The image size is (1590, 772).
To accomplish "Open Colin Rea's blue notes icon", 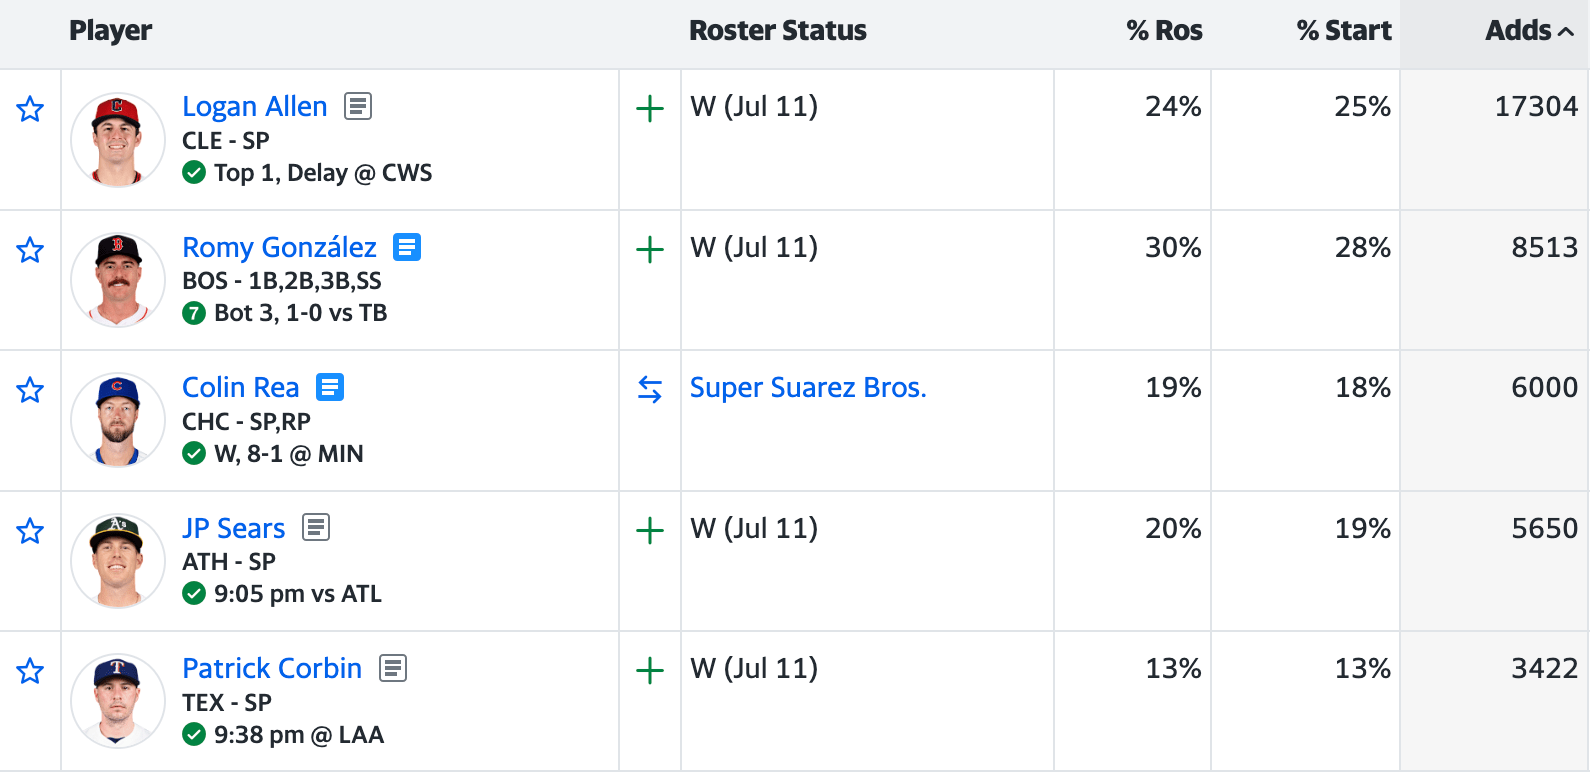I will [x=330, y=387].
